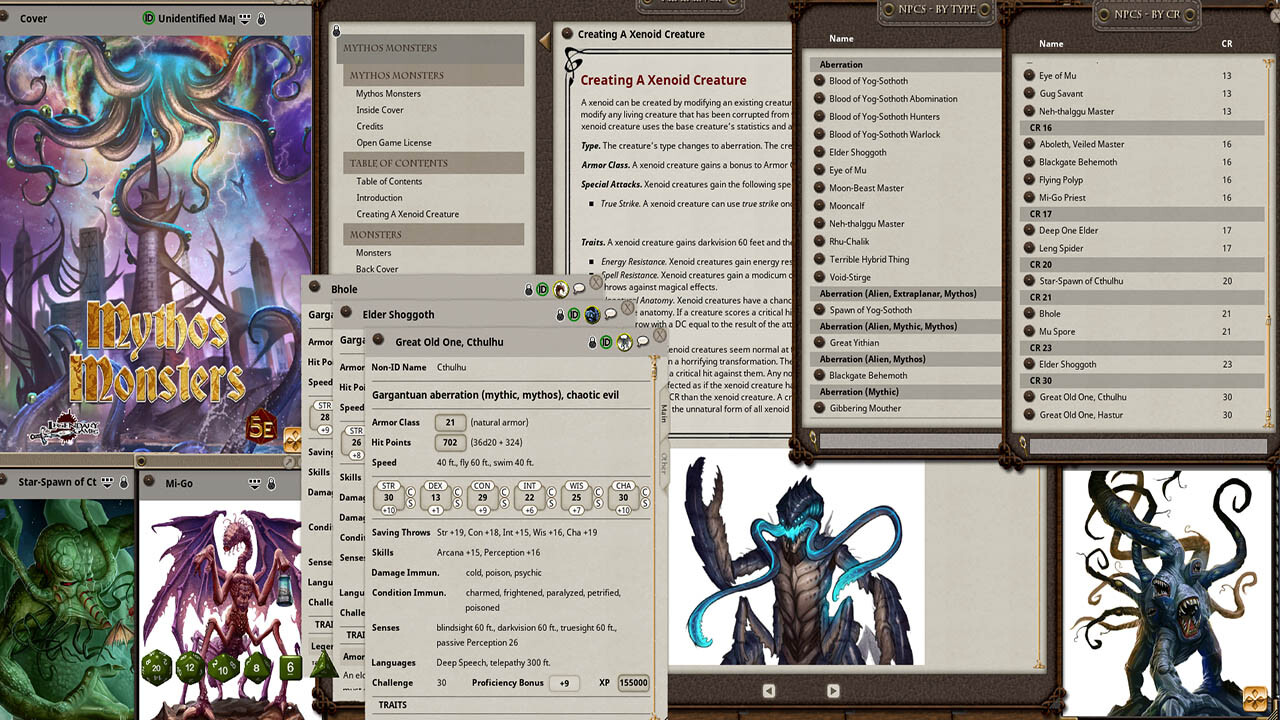Click Cthulhu's token portrait icon in the titlebar
The width and height of the screenshot is (1280, 720).
pos(624,343)
